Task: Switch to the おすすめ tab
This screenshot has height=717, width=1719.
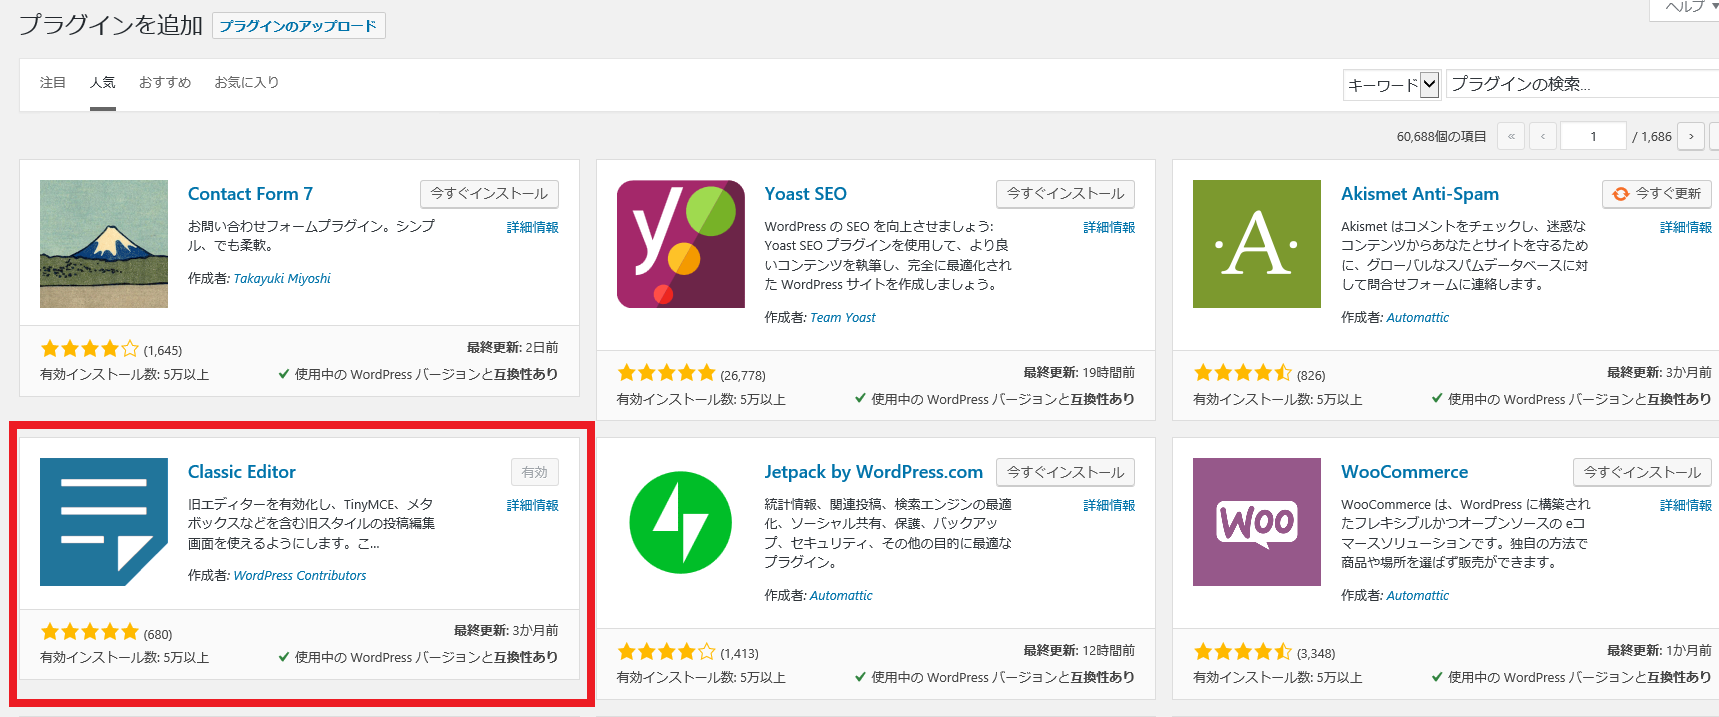Action: coord(165,83)
